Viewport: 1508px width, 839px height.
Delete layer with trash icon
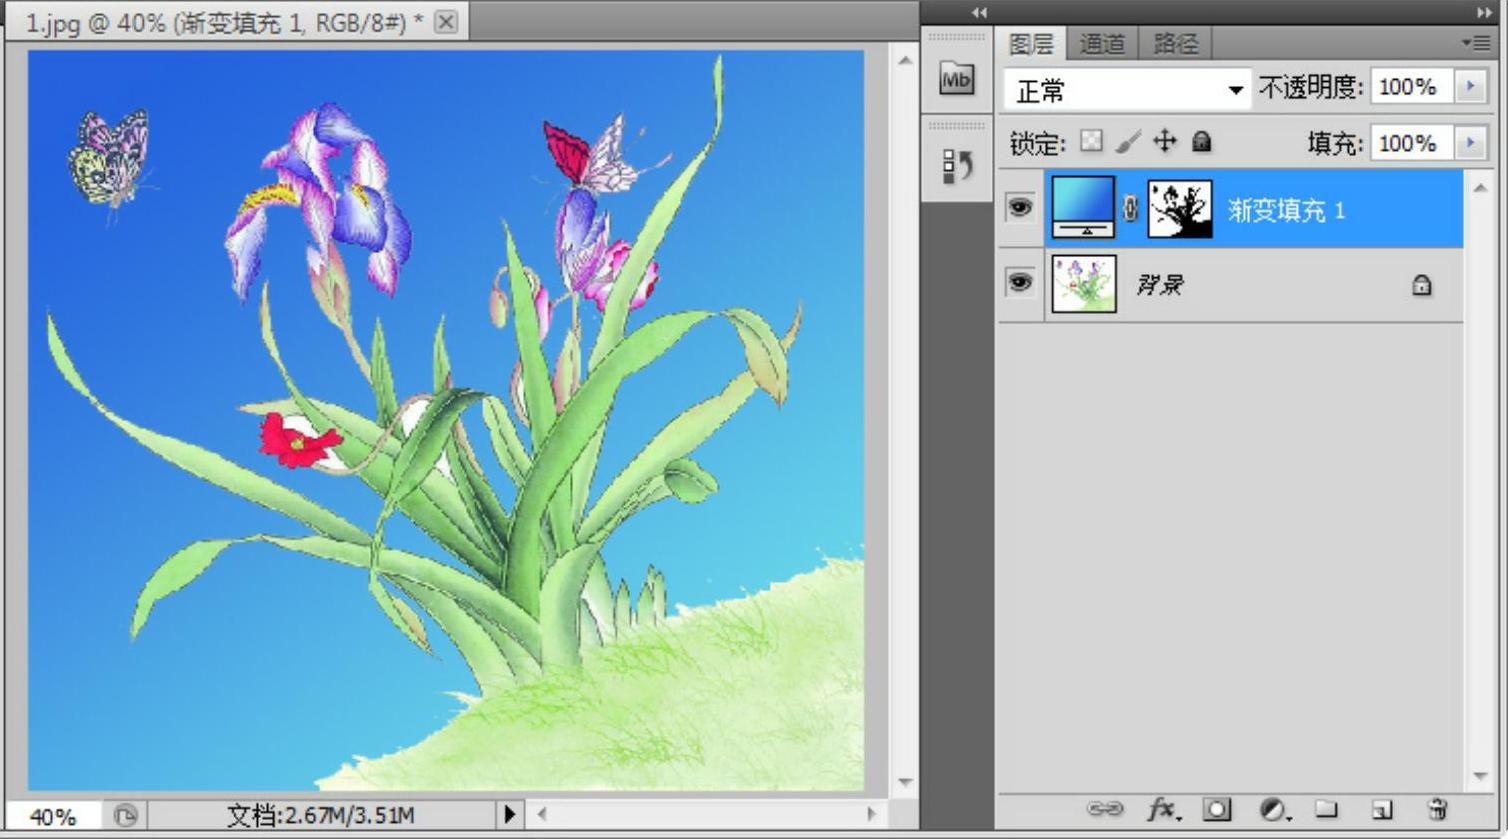[1438, 809]
